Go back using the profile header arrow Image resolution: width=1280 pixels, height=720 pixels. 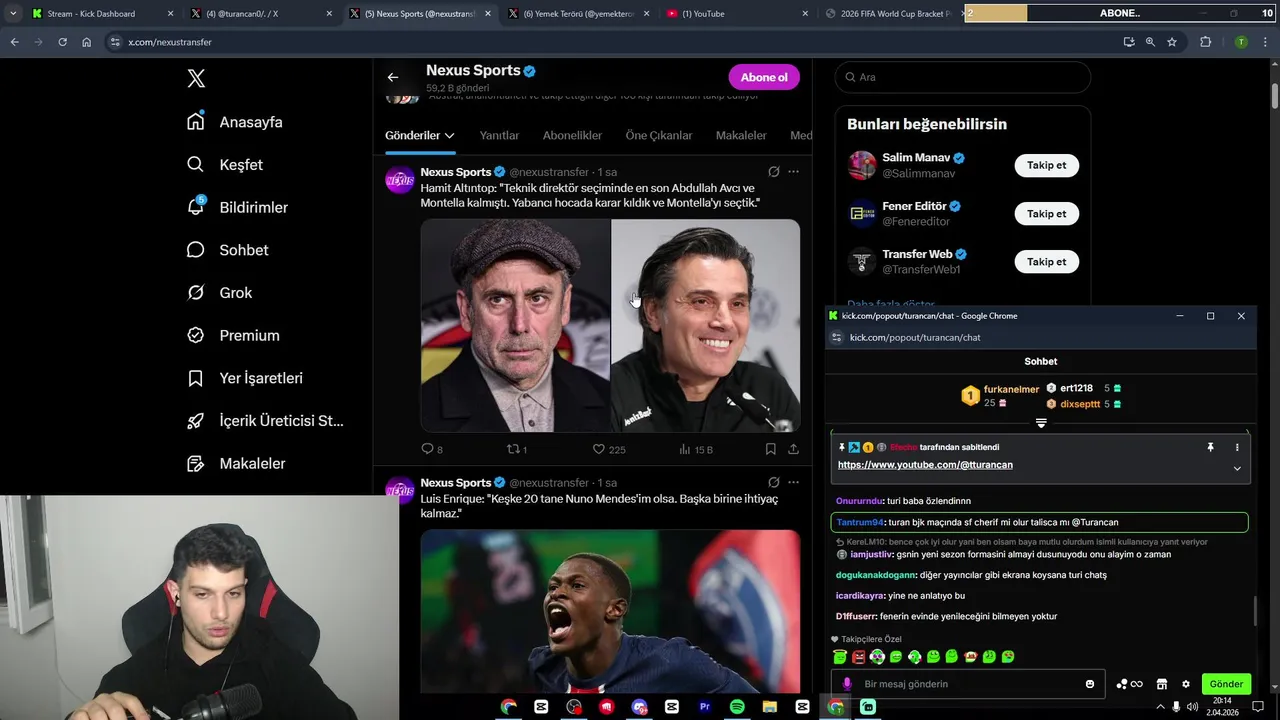tap(393, 77)
